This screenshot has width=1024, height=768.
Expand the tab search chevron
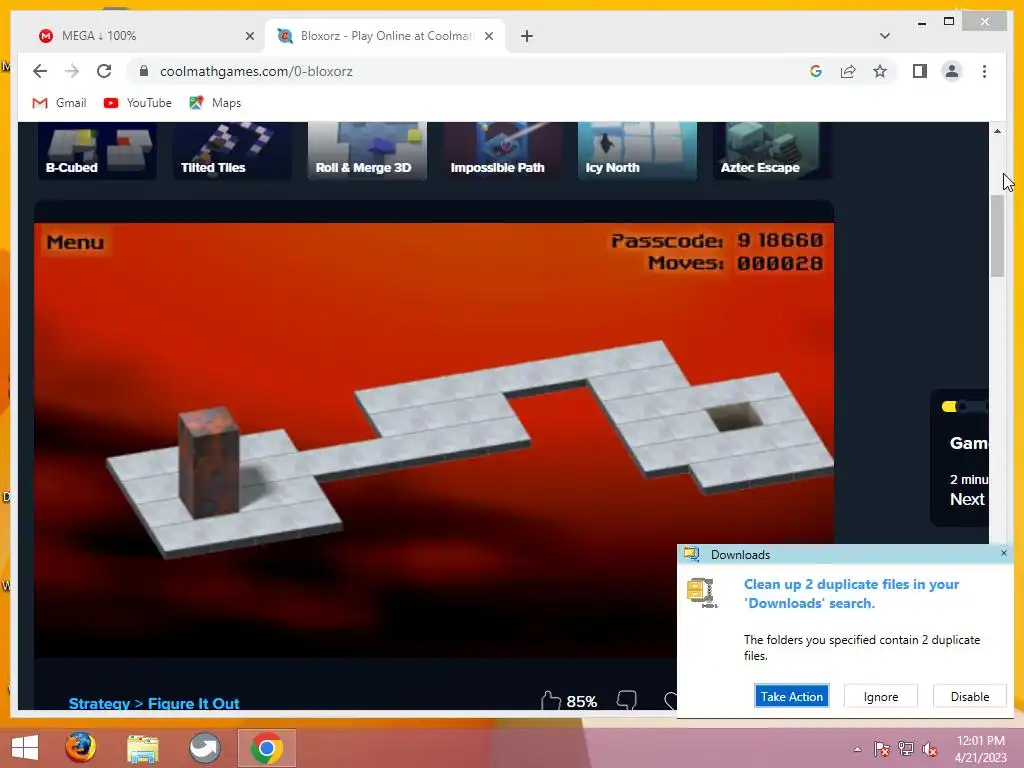pyautogui.click(x=885, y=36)
